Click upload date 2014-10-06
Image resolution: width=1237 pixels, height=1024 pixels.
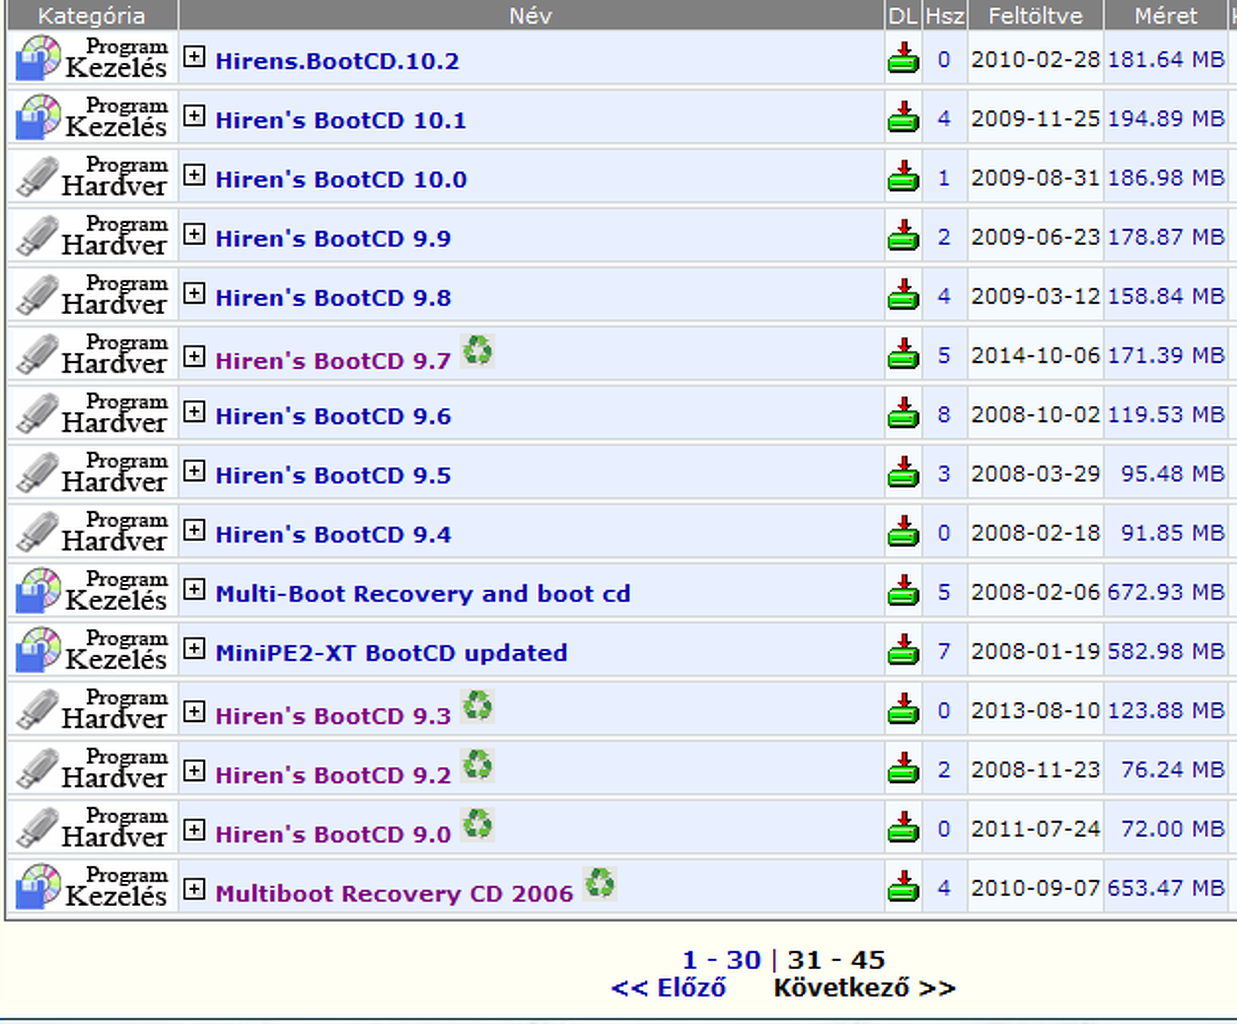pos(1035,355)
